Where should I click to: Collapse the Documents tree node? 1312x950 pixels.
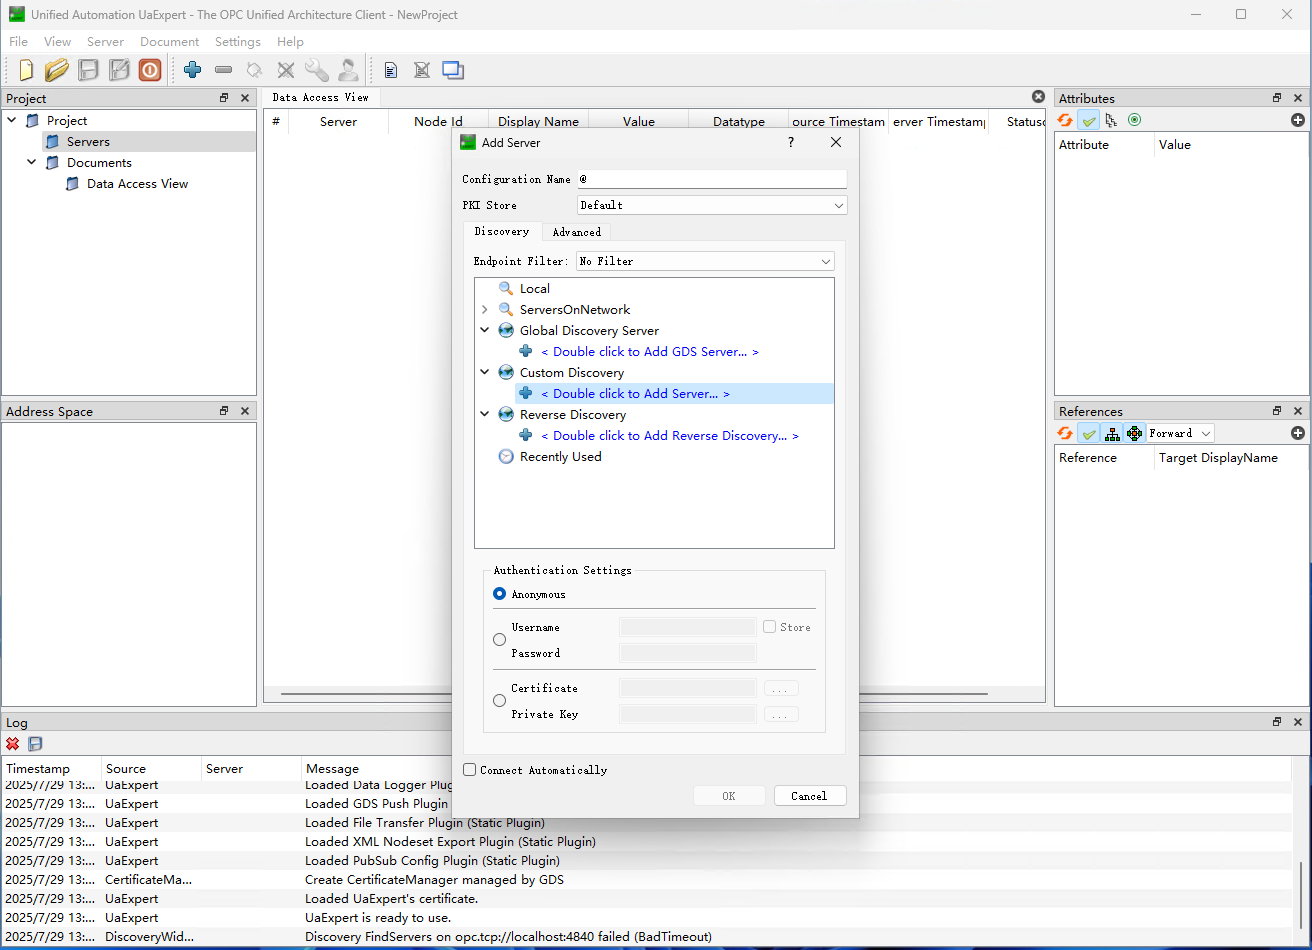(x=32, y=163)
